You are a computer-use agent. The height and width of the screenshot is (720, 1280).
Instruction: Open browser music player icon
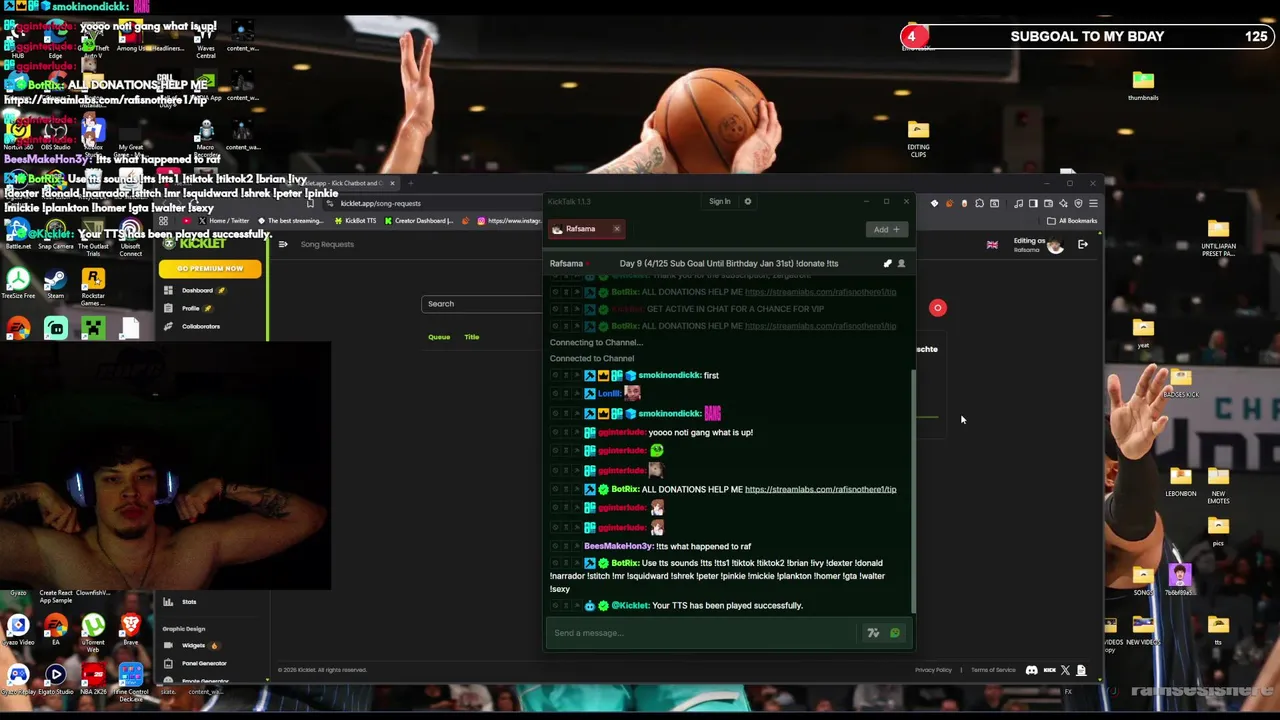click(x=1018, y=203)
